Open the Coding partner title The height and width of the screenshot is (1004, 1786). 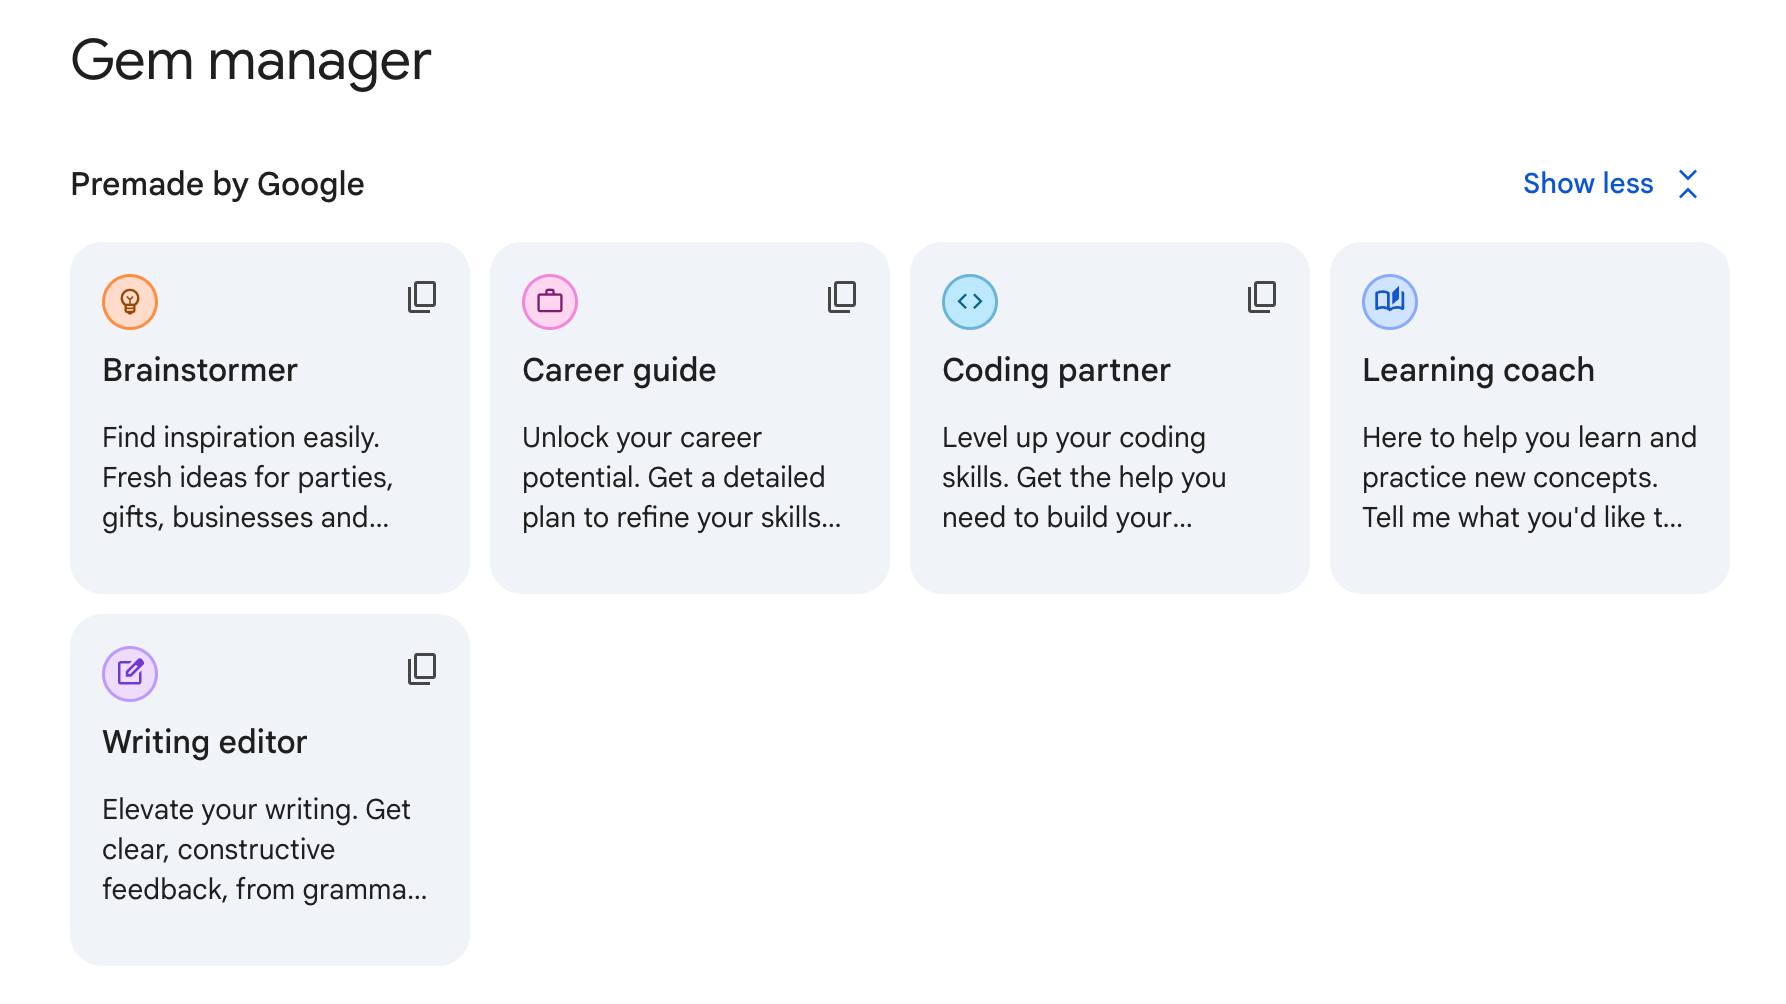(1056, 370)
